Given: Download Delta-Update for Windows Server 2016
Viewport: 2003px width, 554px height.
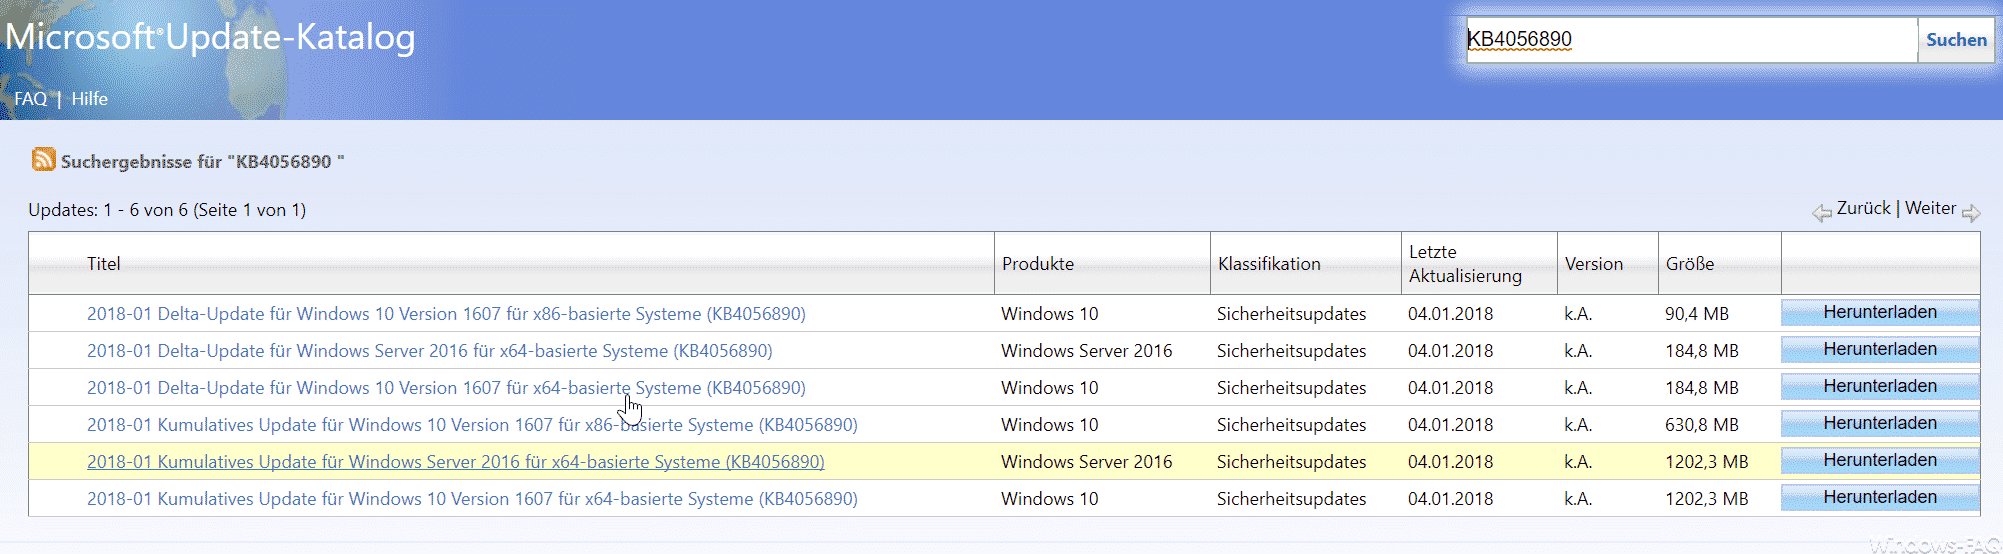Looking at the screenshot, I should coord(1880,350).
